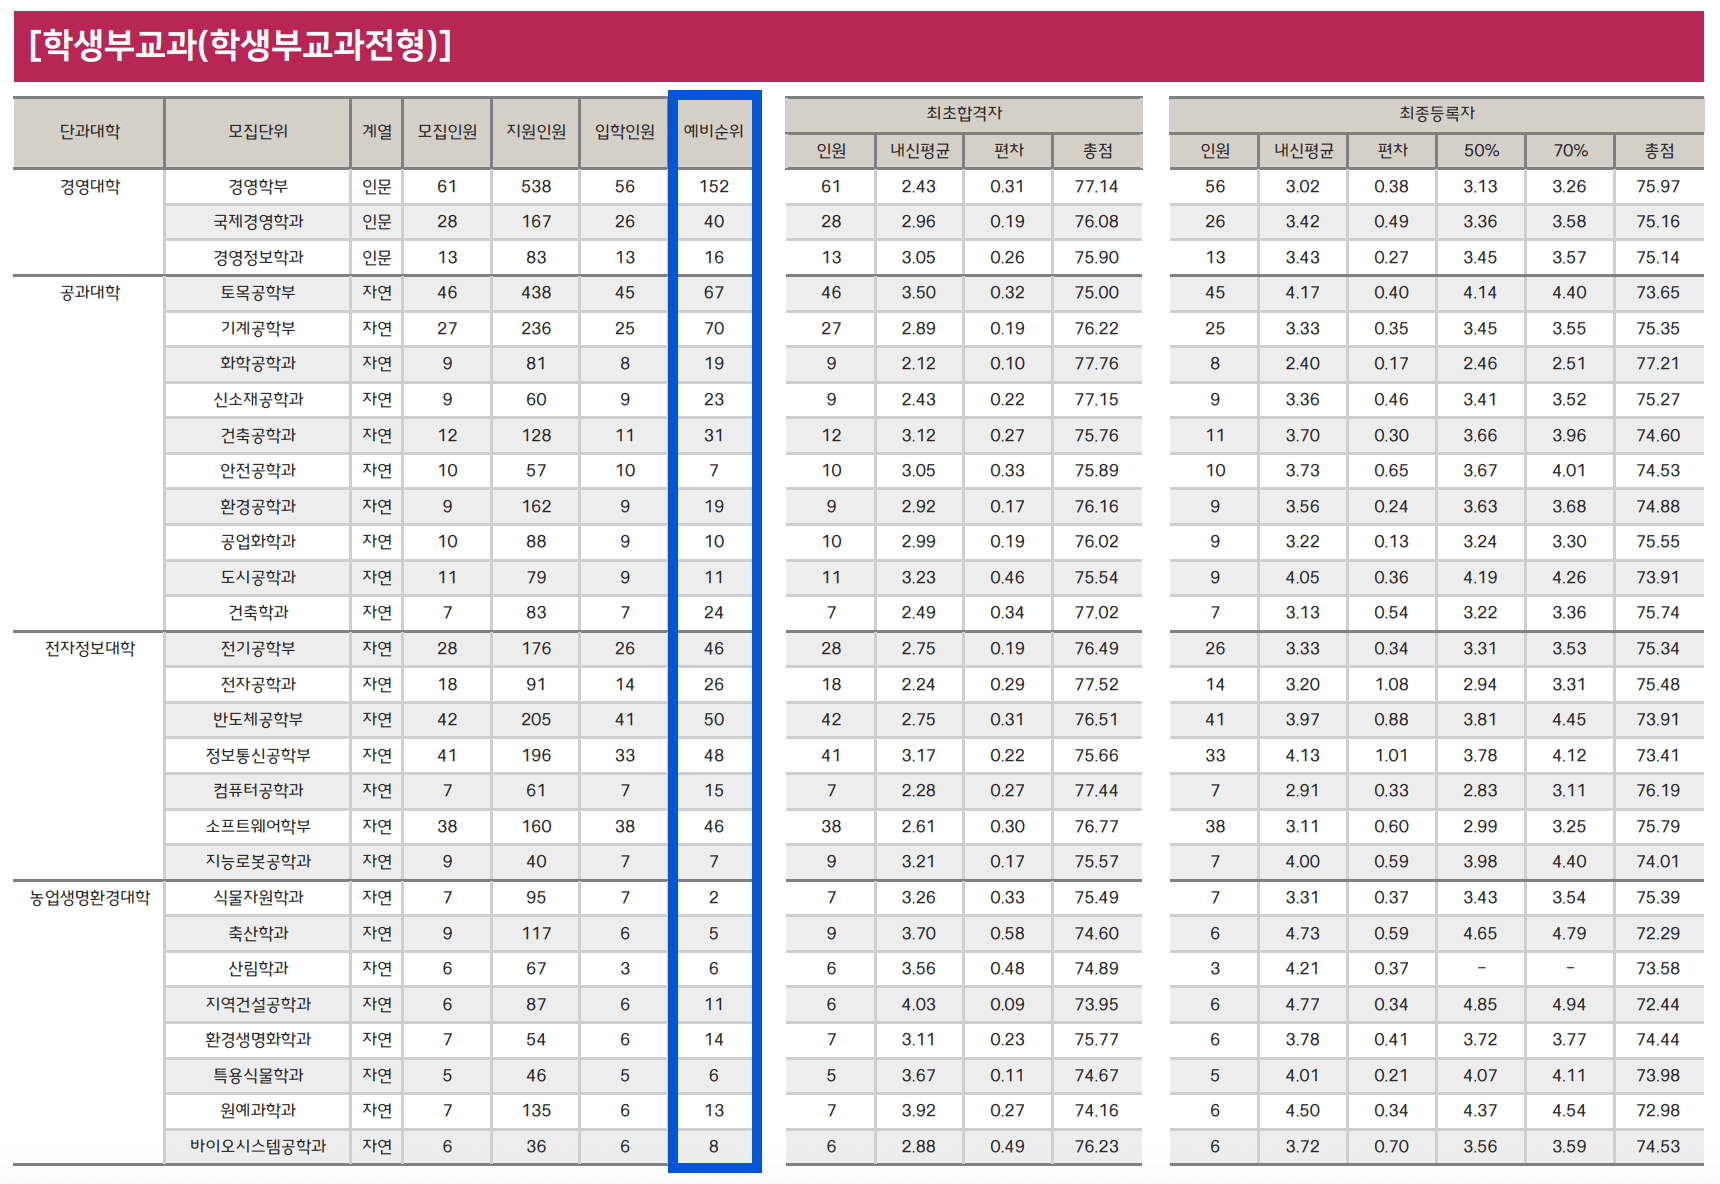This screenshot has width=1720, height=1184.
Task: Click the 축산학과 department name
Action: pos(258,934)
